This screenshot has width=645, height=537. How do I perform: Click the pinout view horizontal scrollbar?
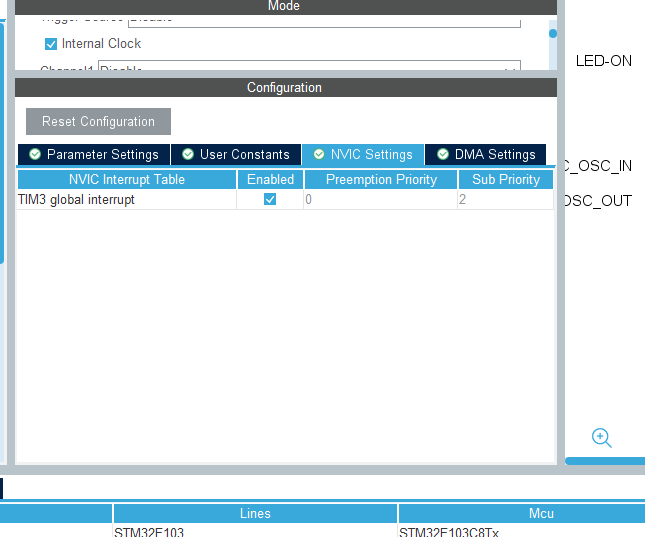tap(605, 461)
